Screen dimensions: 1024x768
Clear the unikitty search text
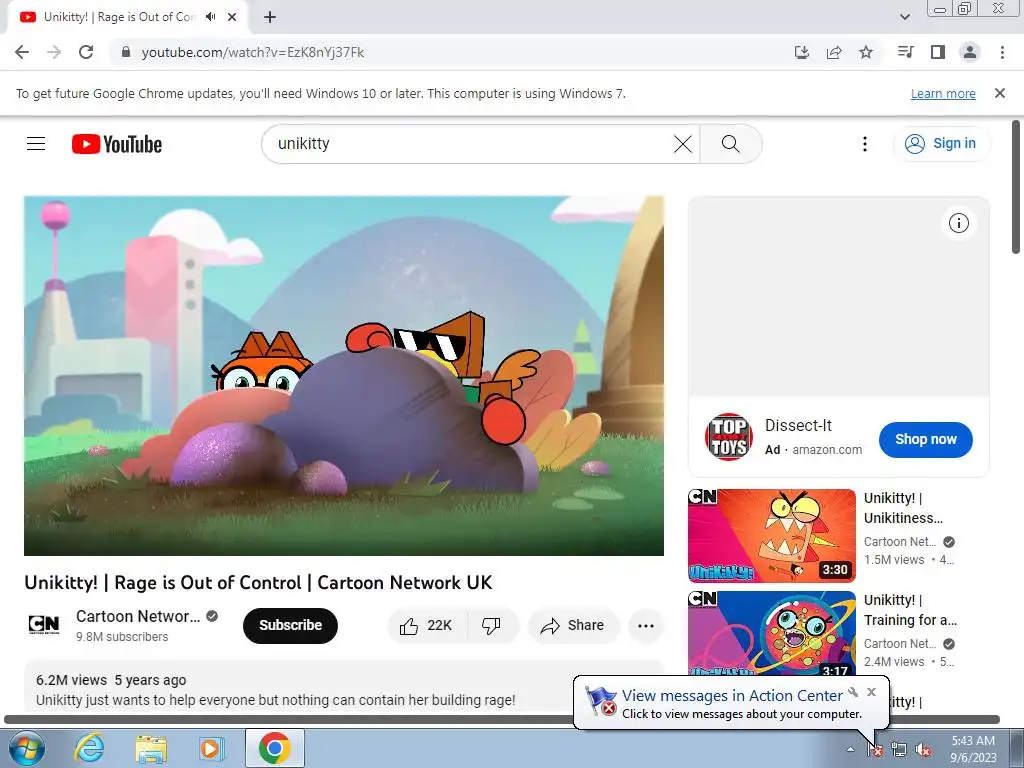(x=682, y=144)
